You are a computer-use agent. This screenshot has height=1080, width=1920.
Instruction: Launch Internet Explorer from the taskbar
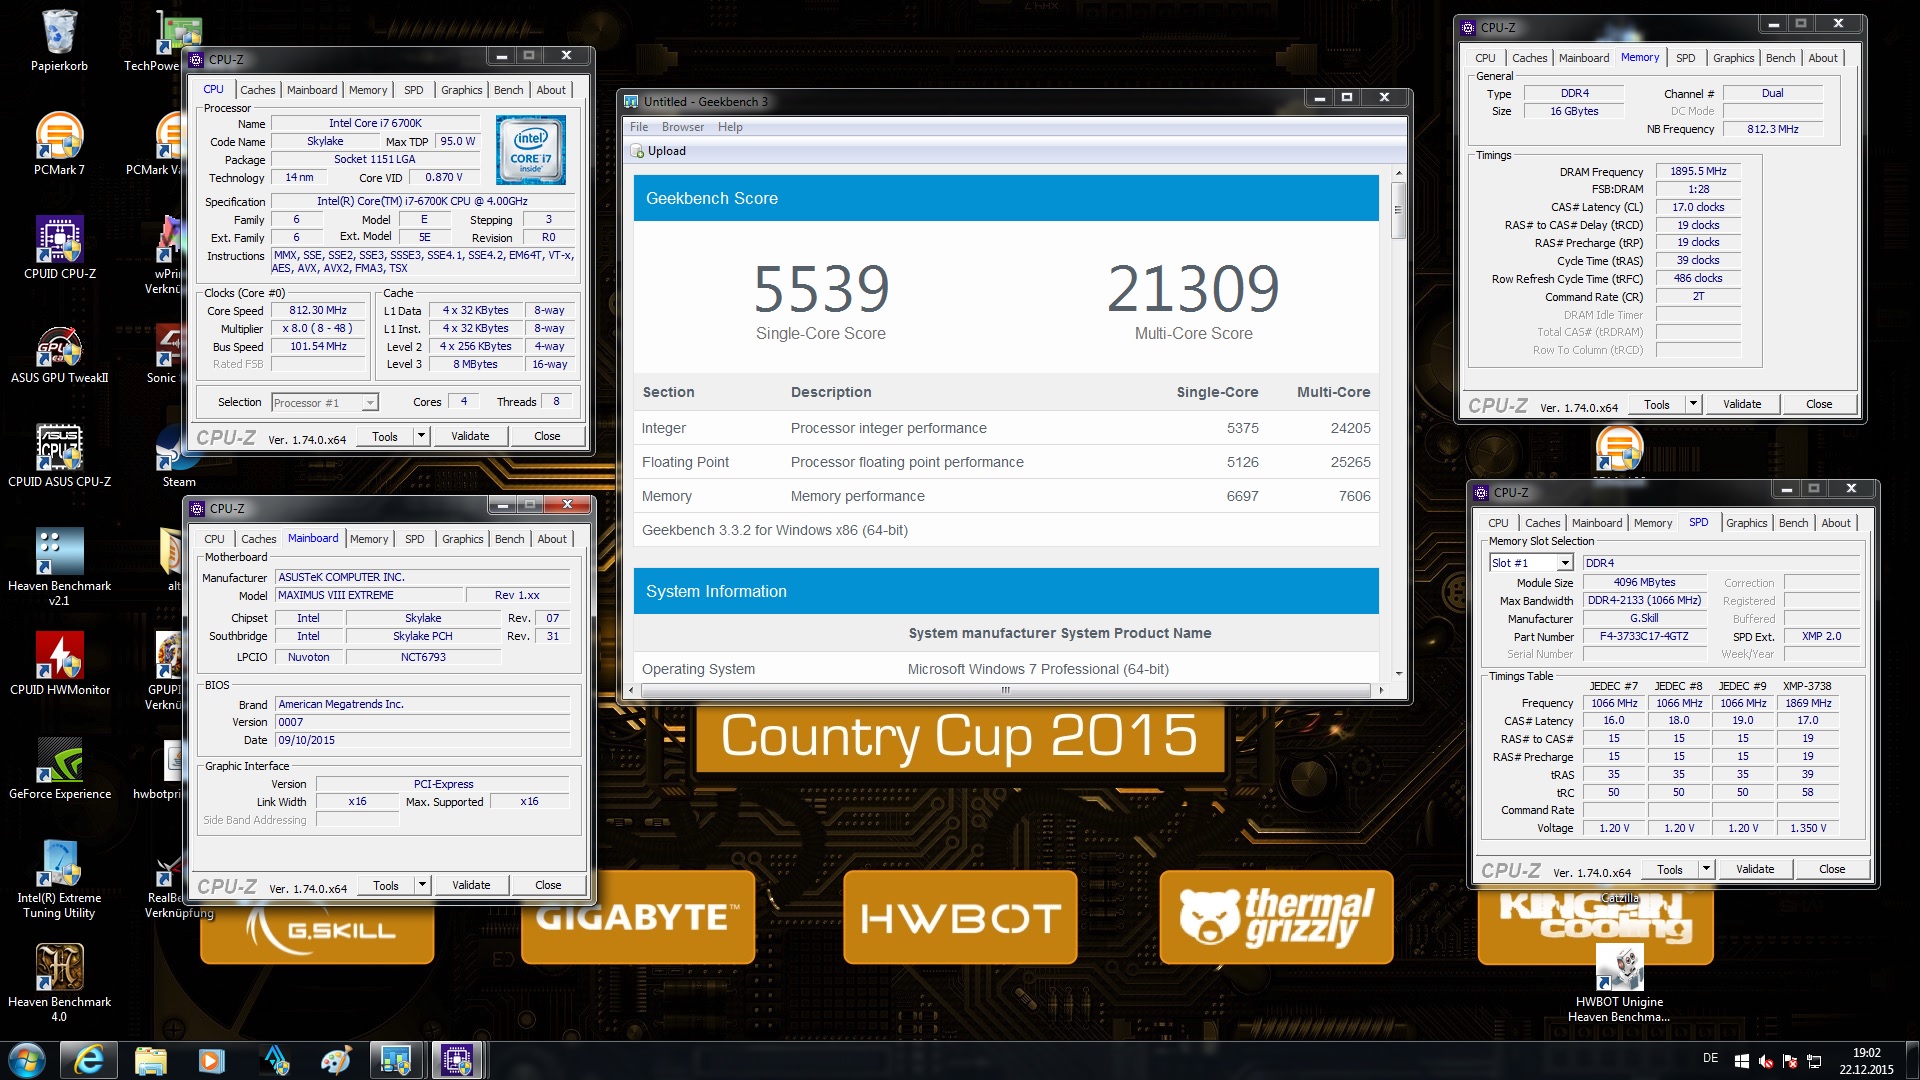pyautogui.click(x=89, y=1060)
